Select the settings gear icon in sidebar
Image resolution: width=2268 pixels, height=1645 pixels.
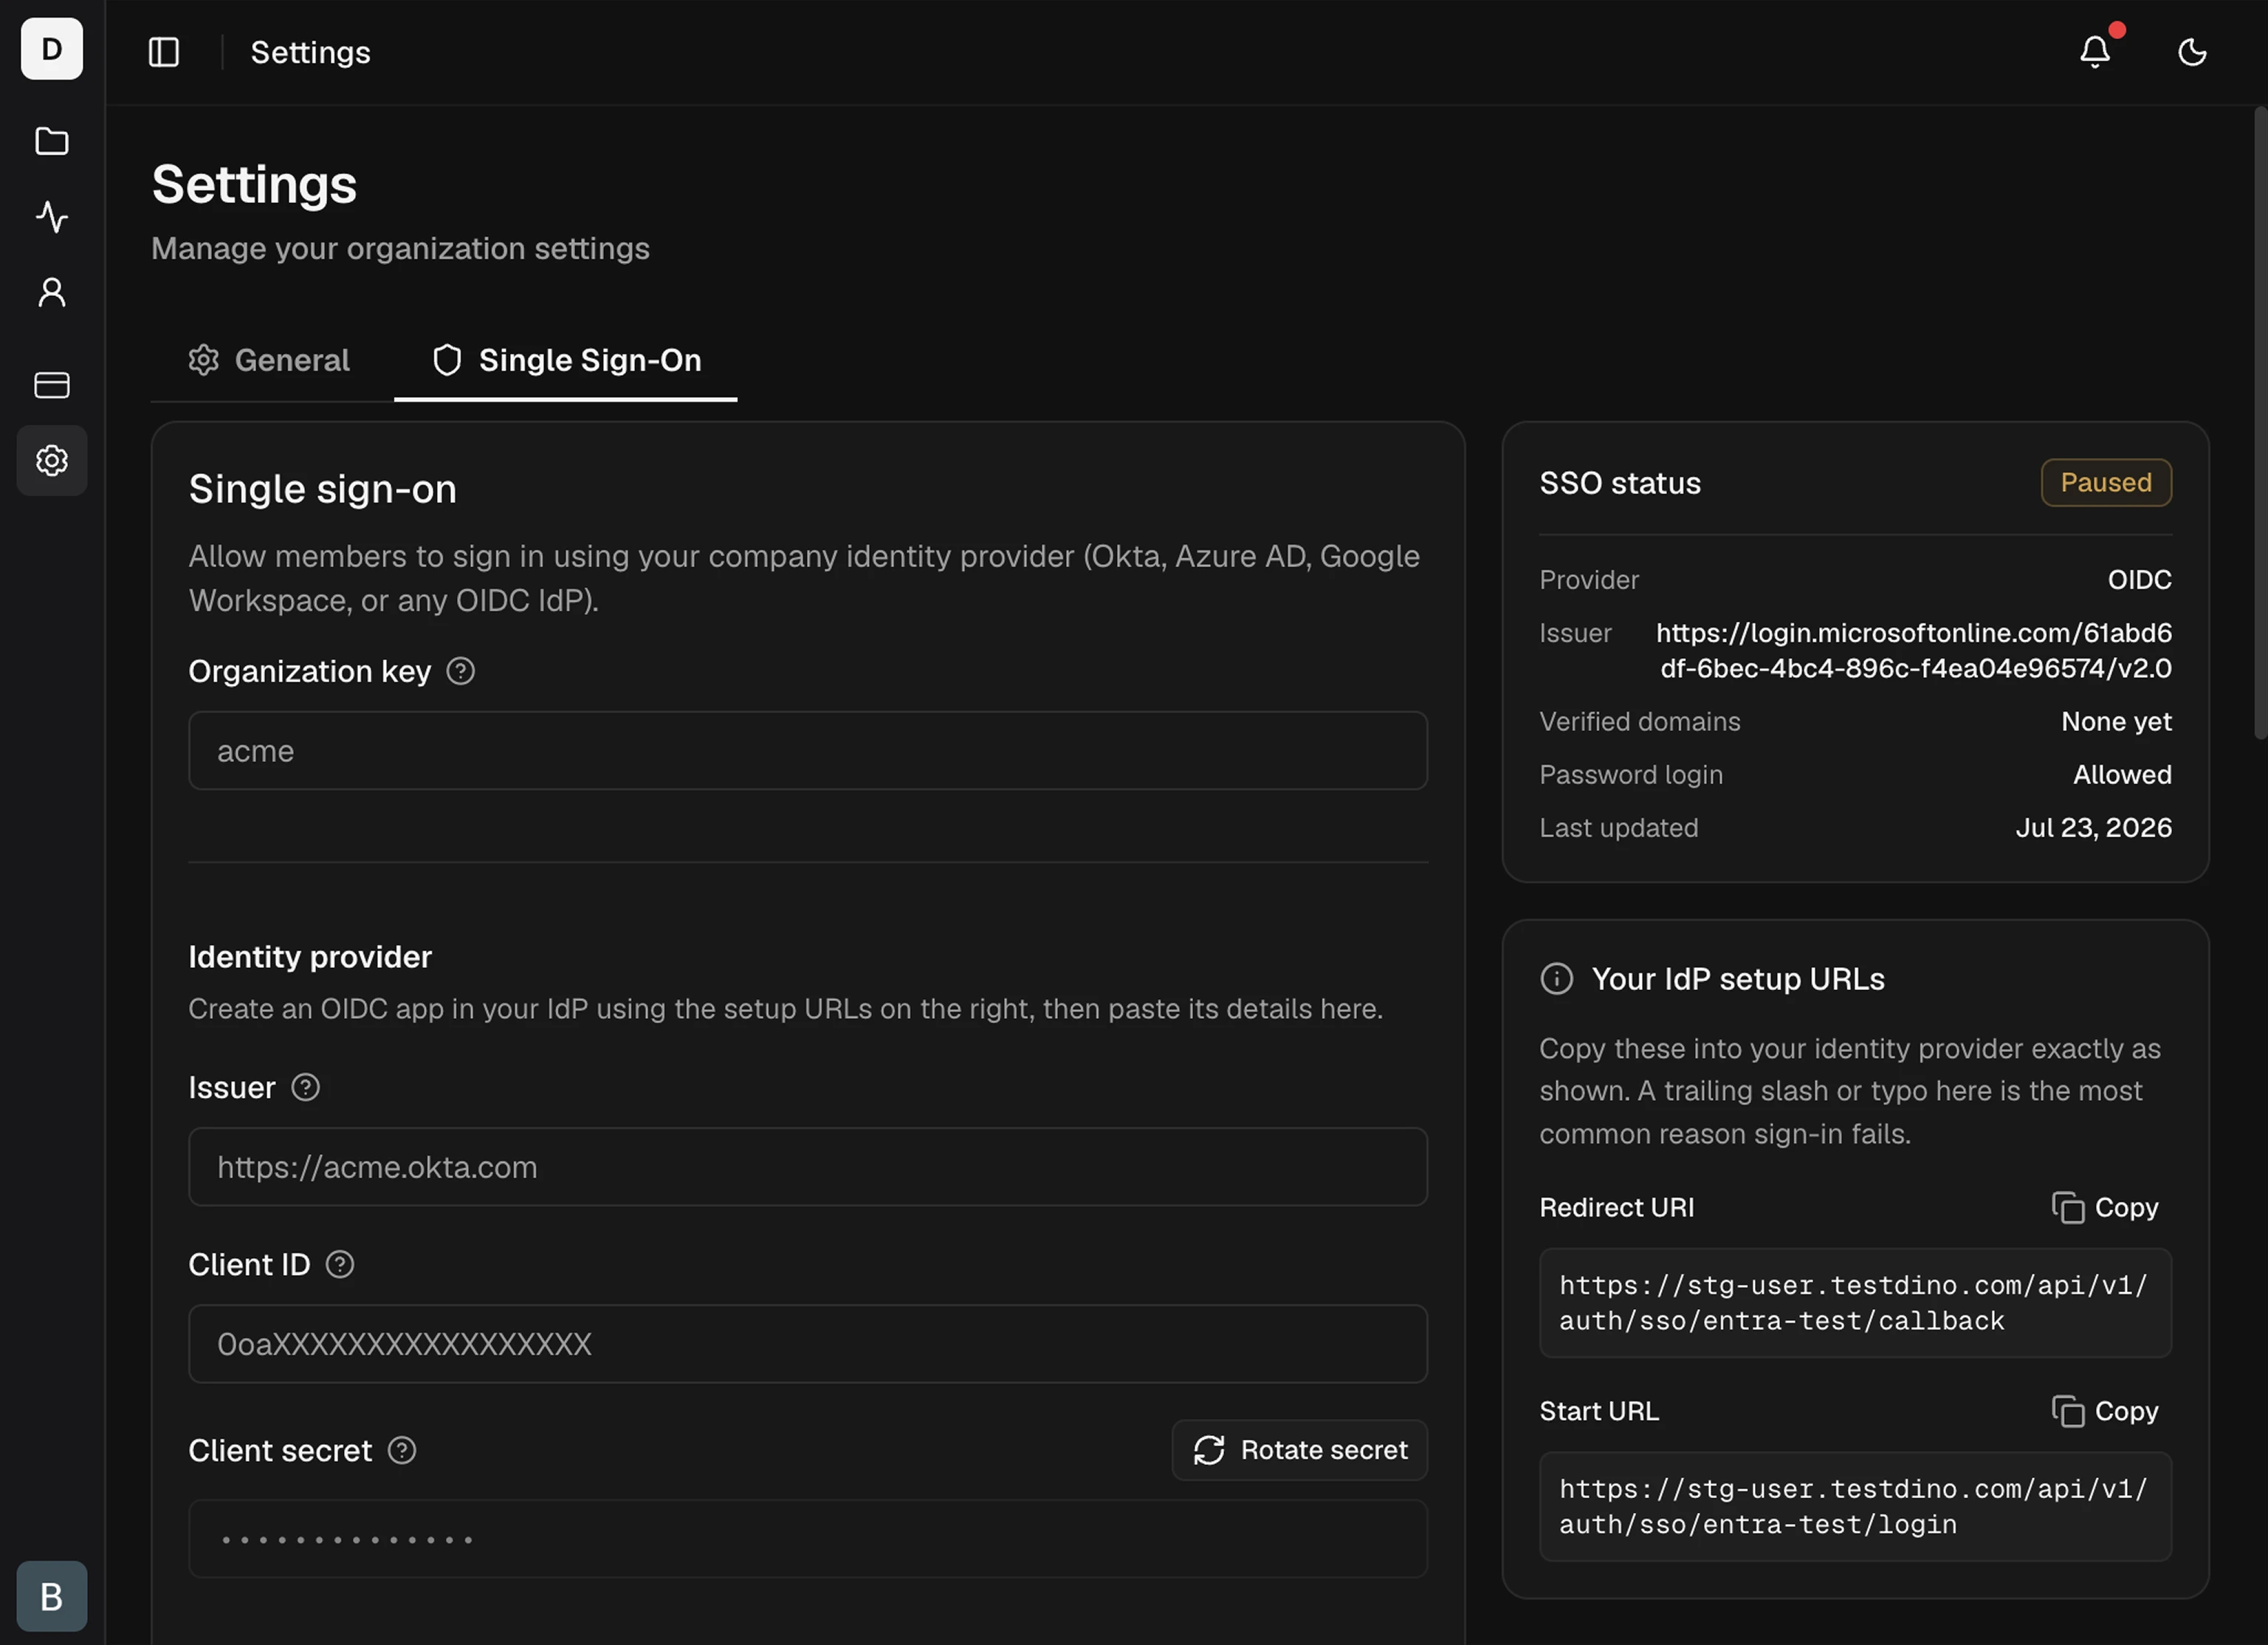click(x=52, y=461)
